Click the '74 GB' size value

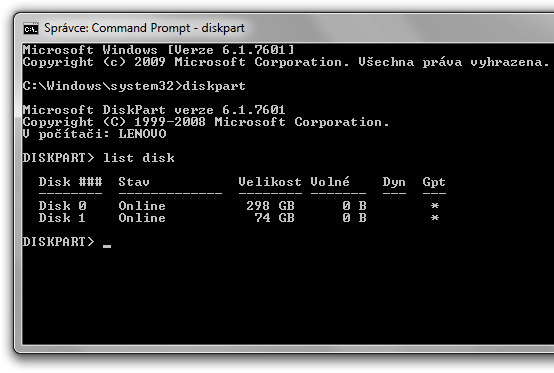pyautogui.click(x=275, y=218)
